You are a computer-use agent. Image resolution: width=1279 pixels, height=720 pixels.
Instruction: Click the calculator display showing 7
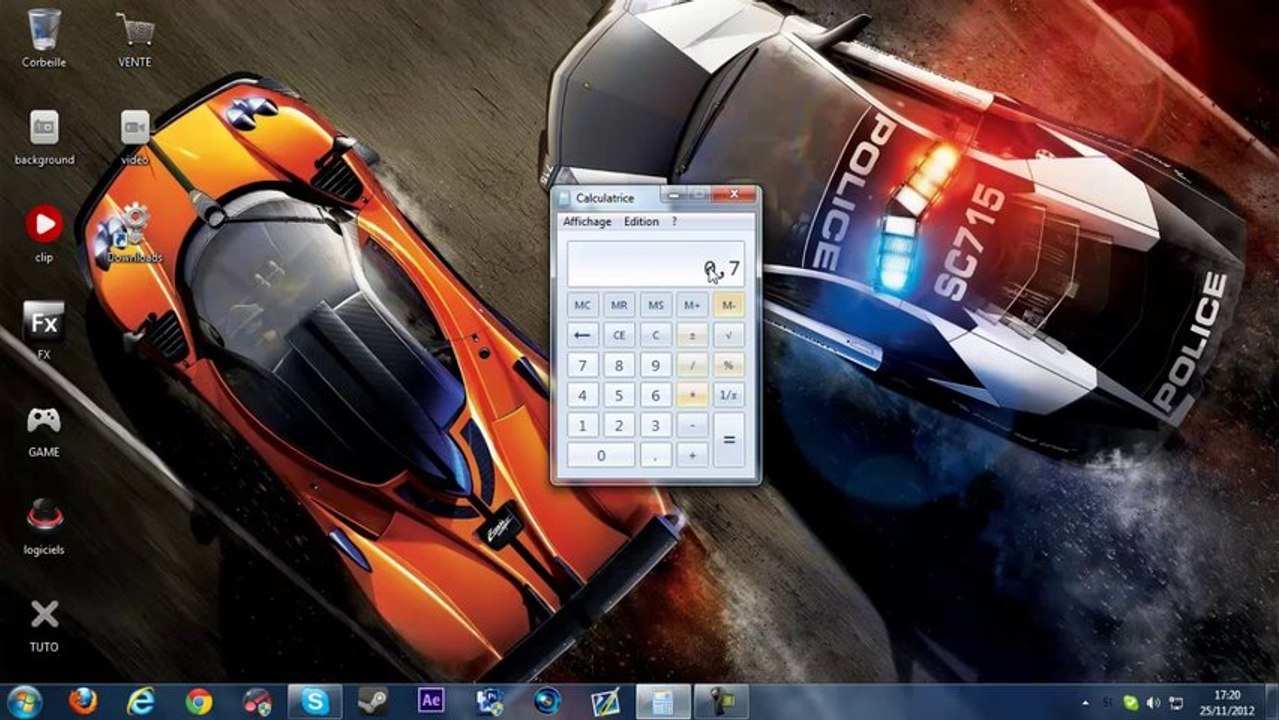[655, 264]
